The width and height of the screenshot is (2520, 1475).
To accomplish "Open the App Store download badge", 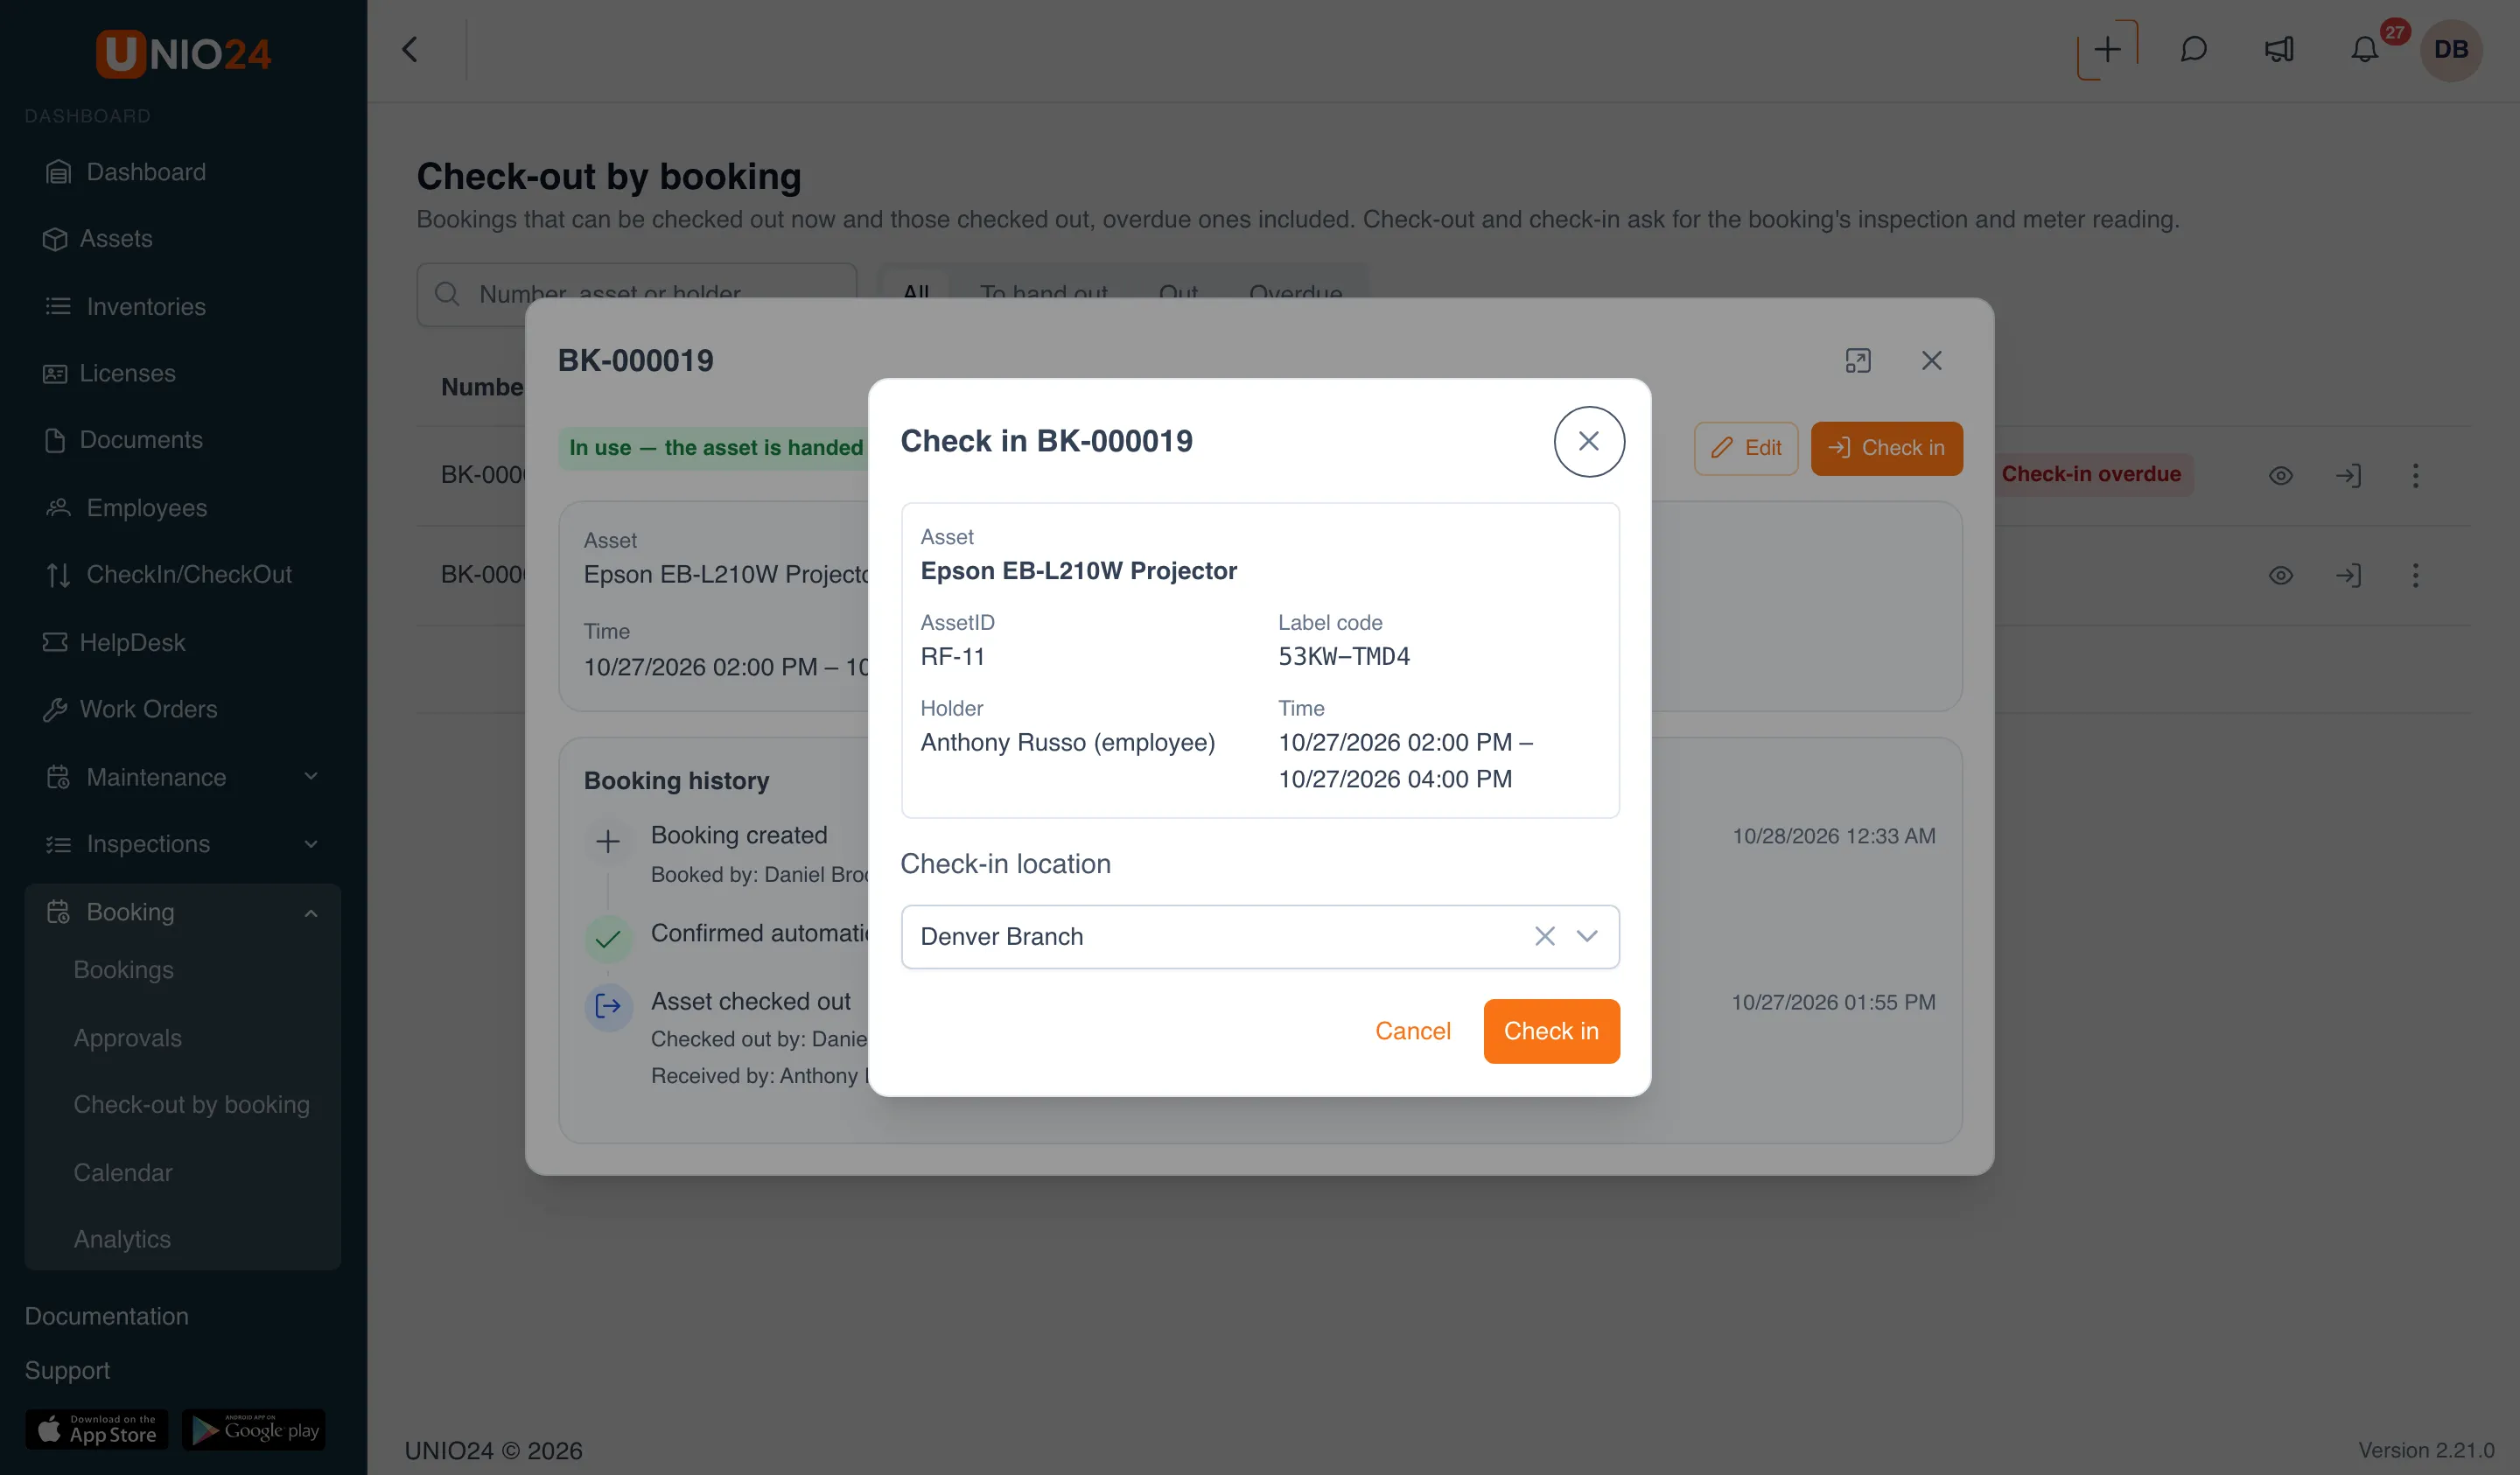I will pos(97,1430).
